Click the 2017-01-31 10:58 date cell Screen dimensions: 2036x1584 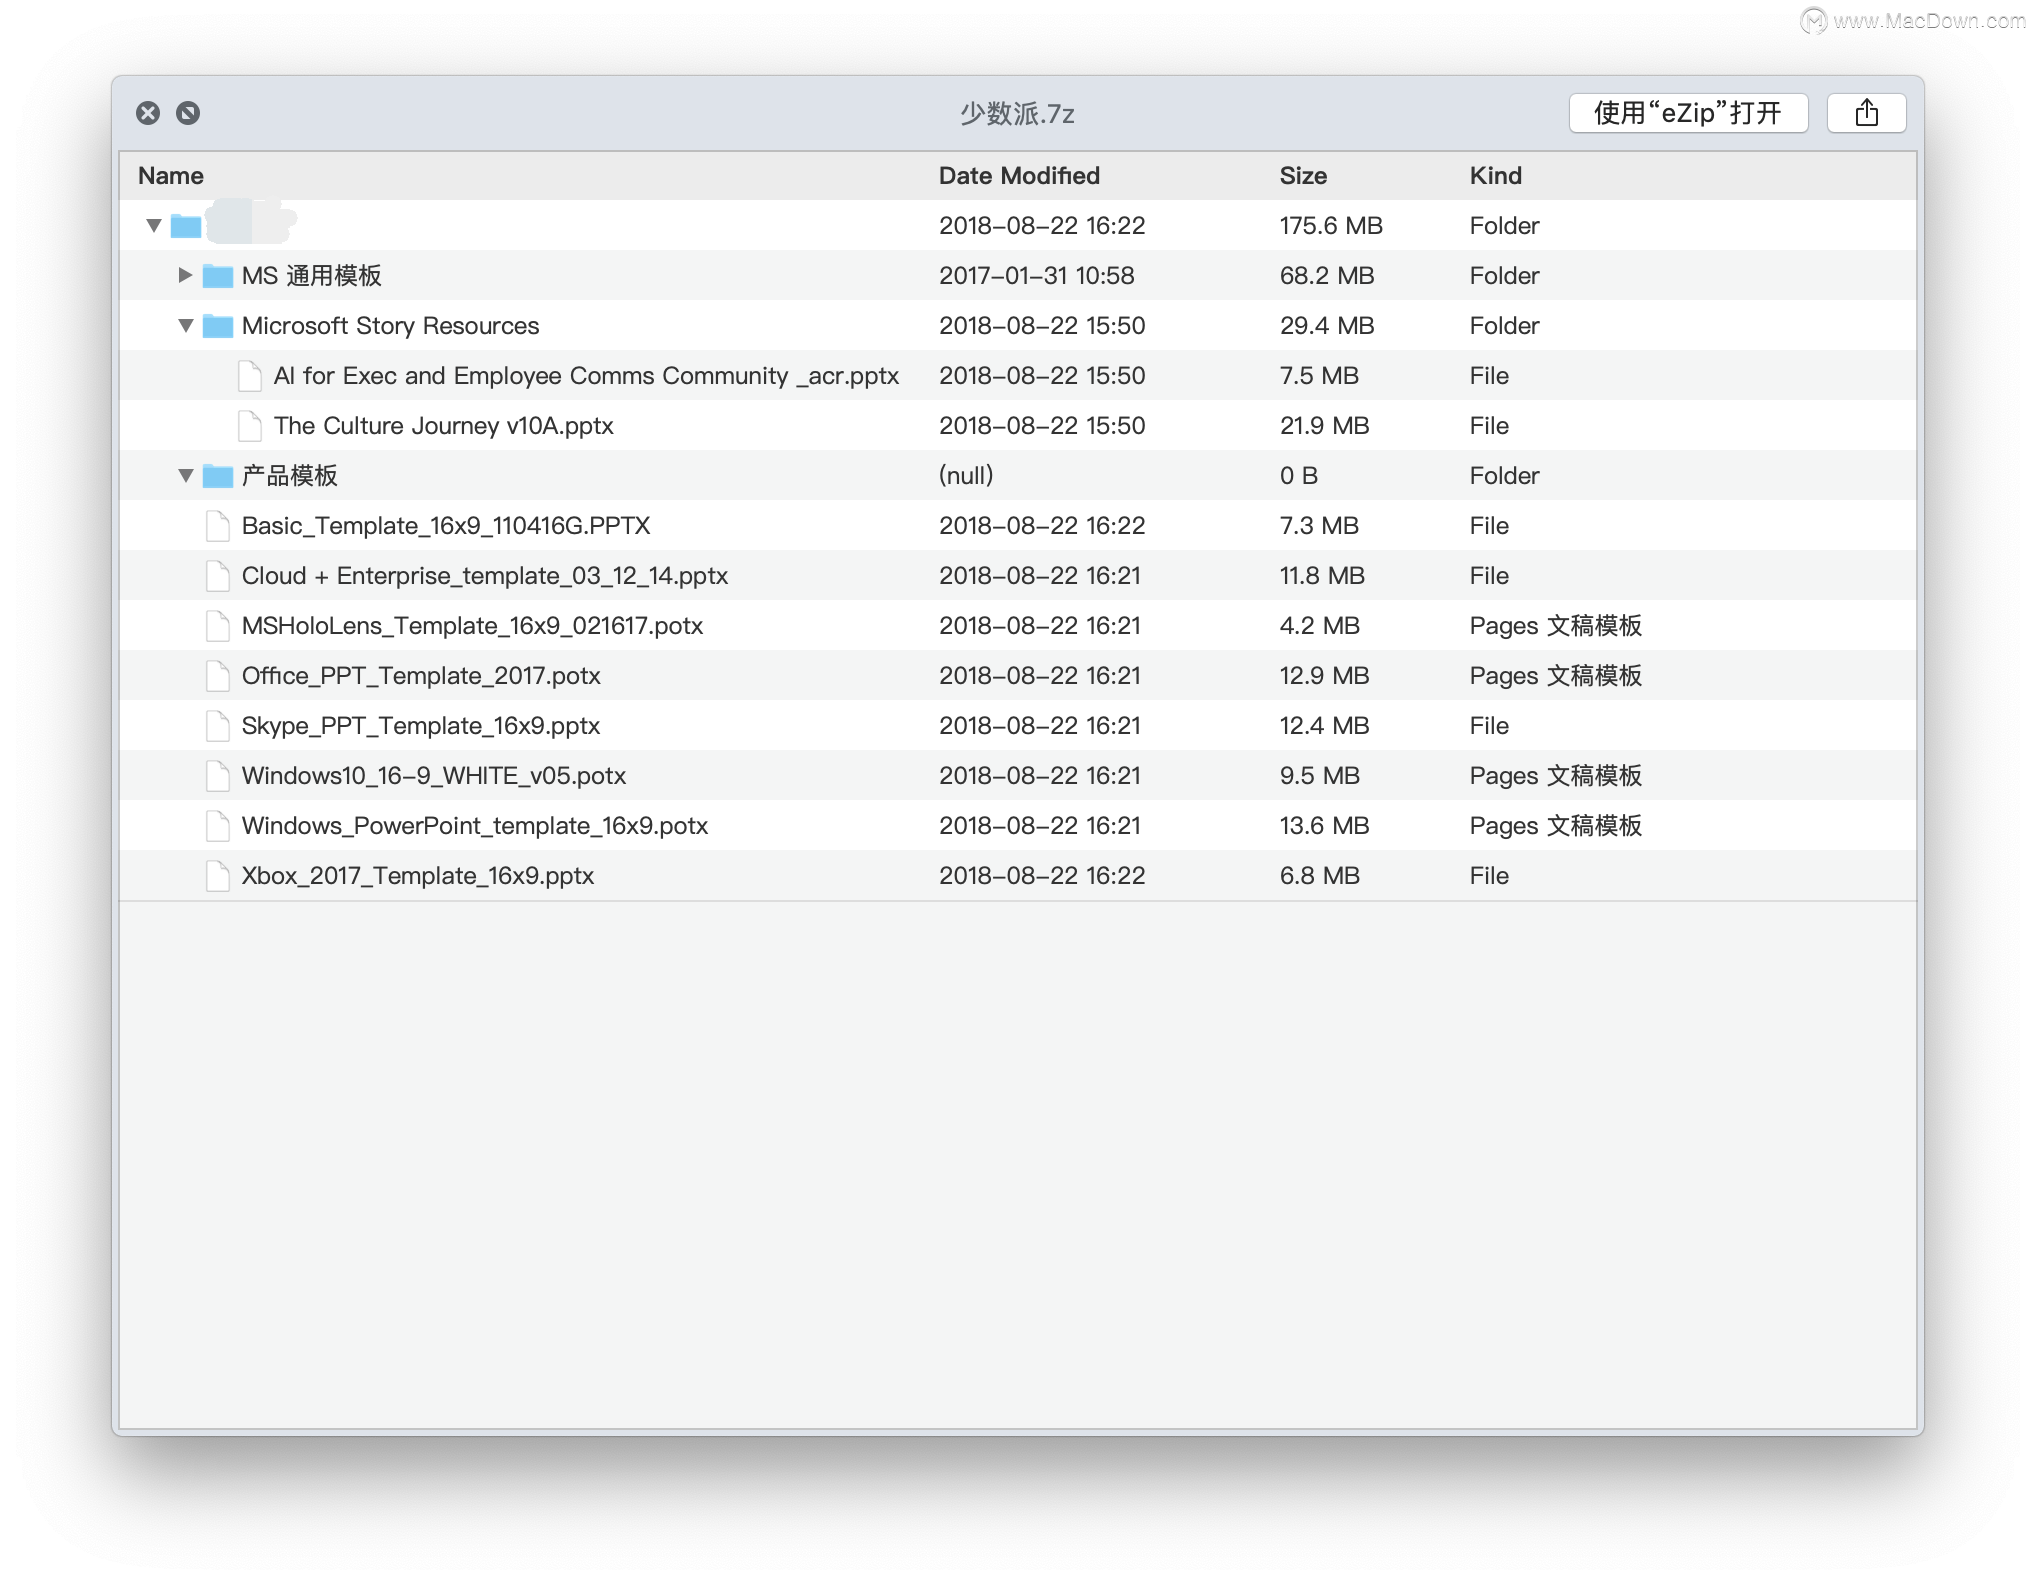point(1036,276)
